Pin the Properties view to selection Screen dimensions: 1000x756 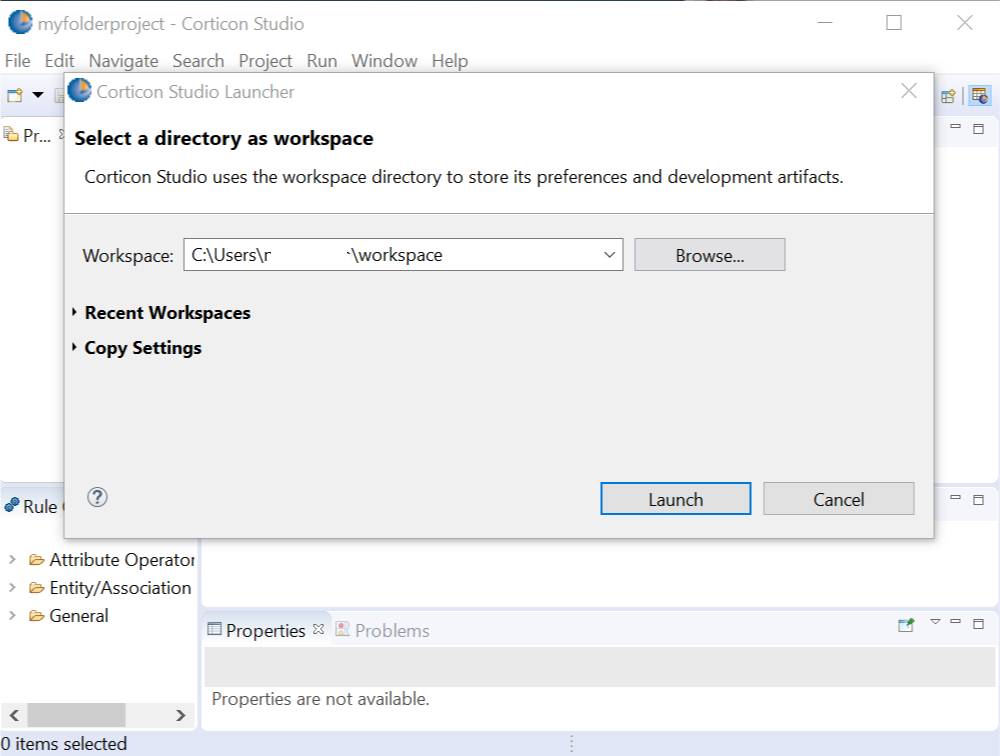(x=906, y=625)
